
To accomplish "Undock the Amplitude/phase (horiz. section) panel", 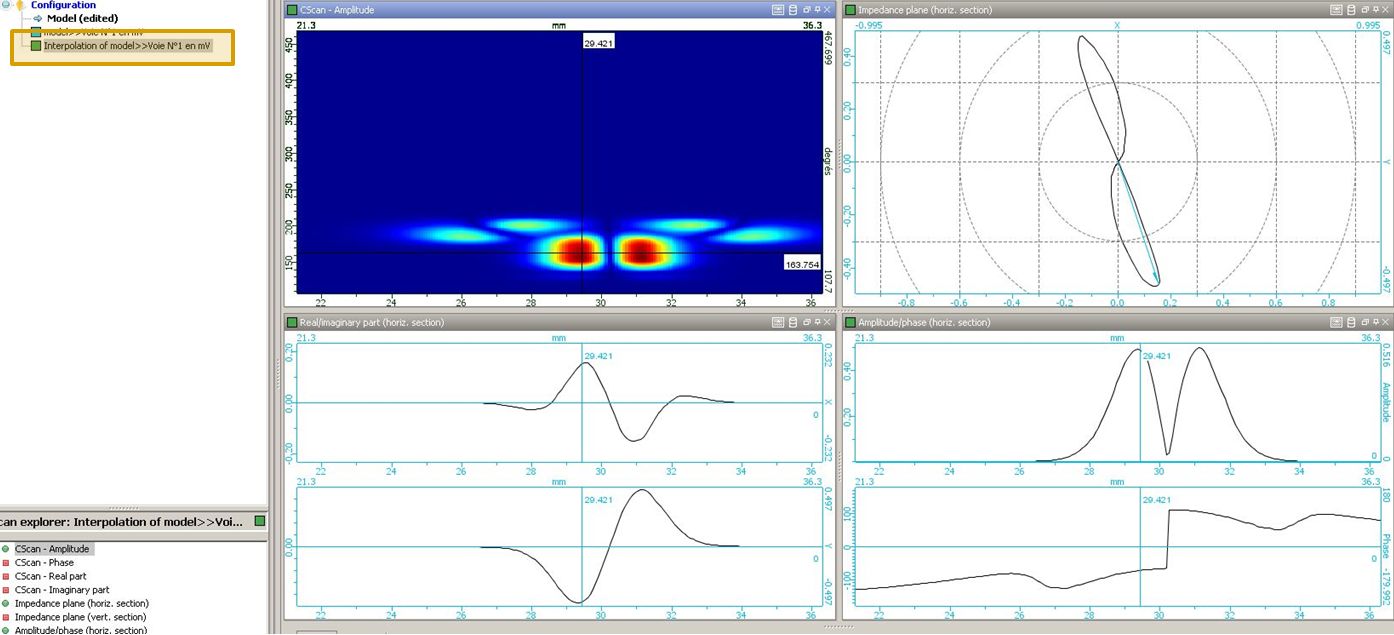I will 1365,322.
